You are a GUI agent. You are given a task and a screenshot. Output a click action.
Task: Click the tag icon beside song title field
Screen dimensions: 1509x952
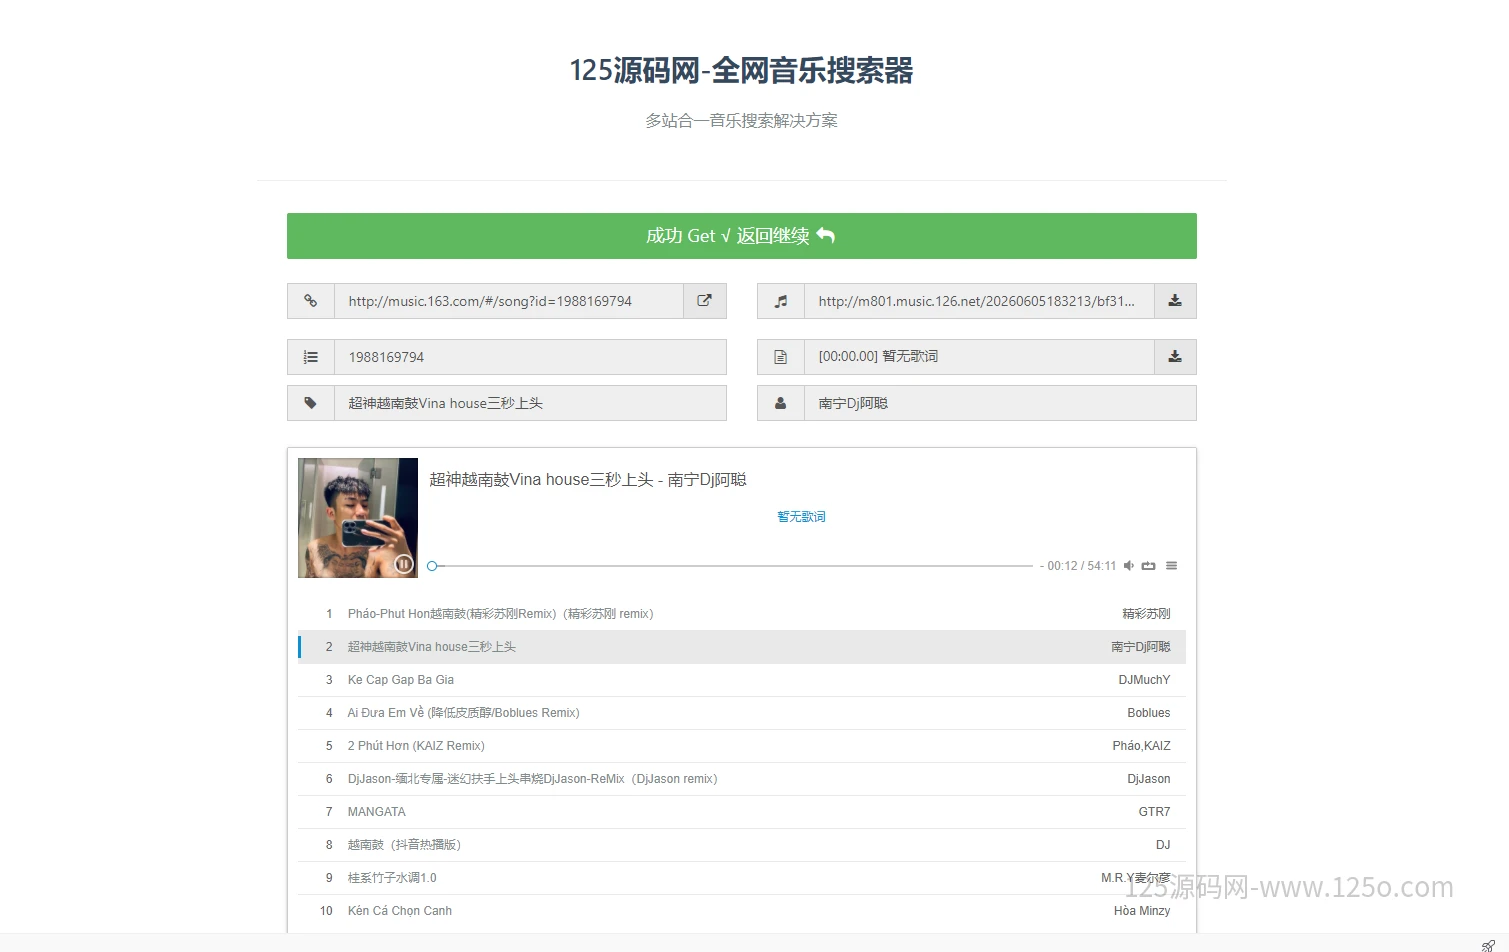pyautogui.click(x=311, y=403)
